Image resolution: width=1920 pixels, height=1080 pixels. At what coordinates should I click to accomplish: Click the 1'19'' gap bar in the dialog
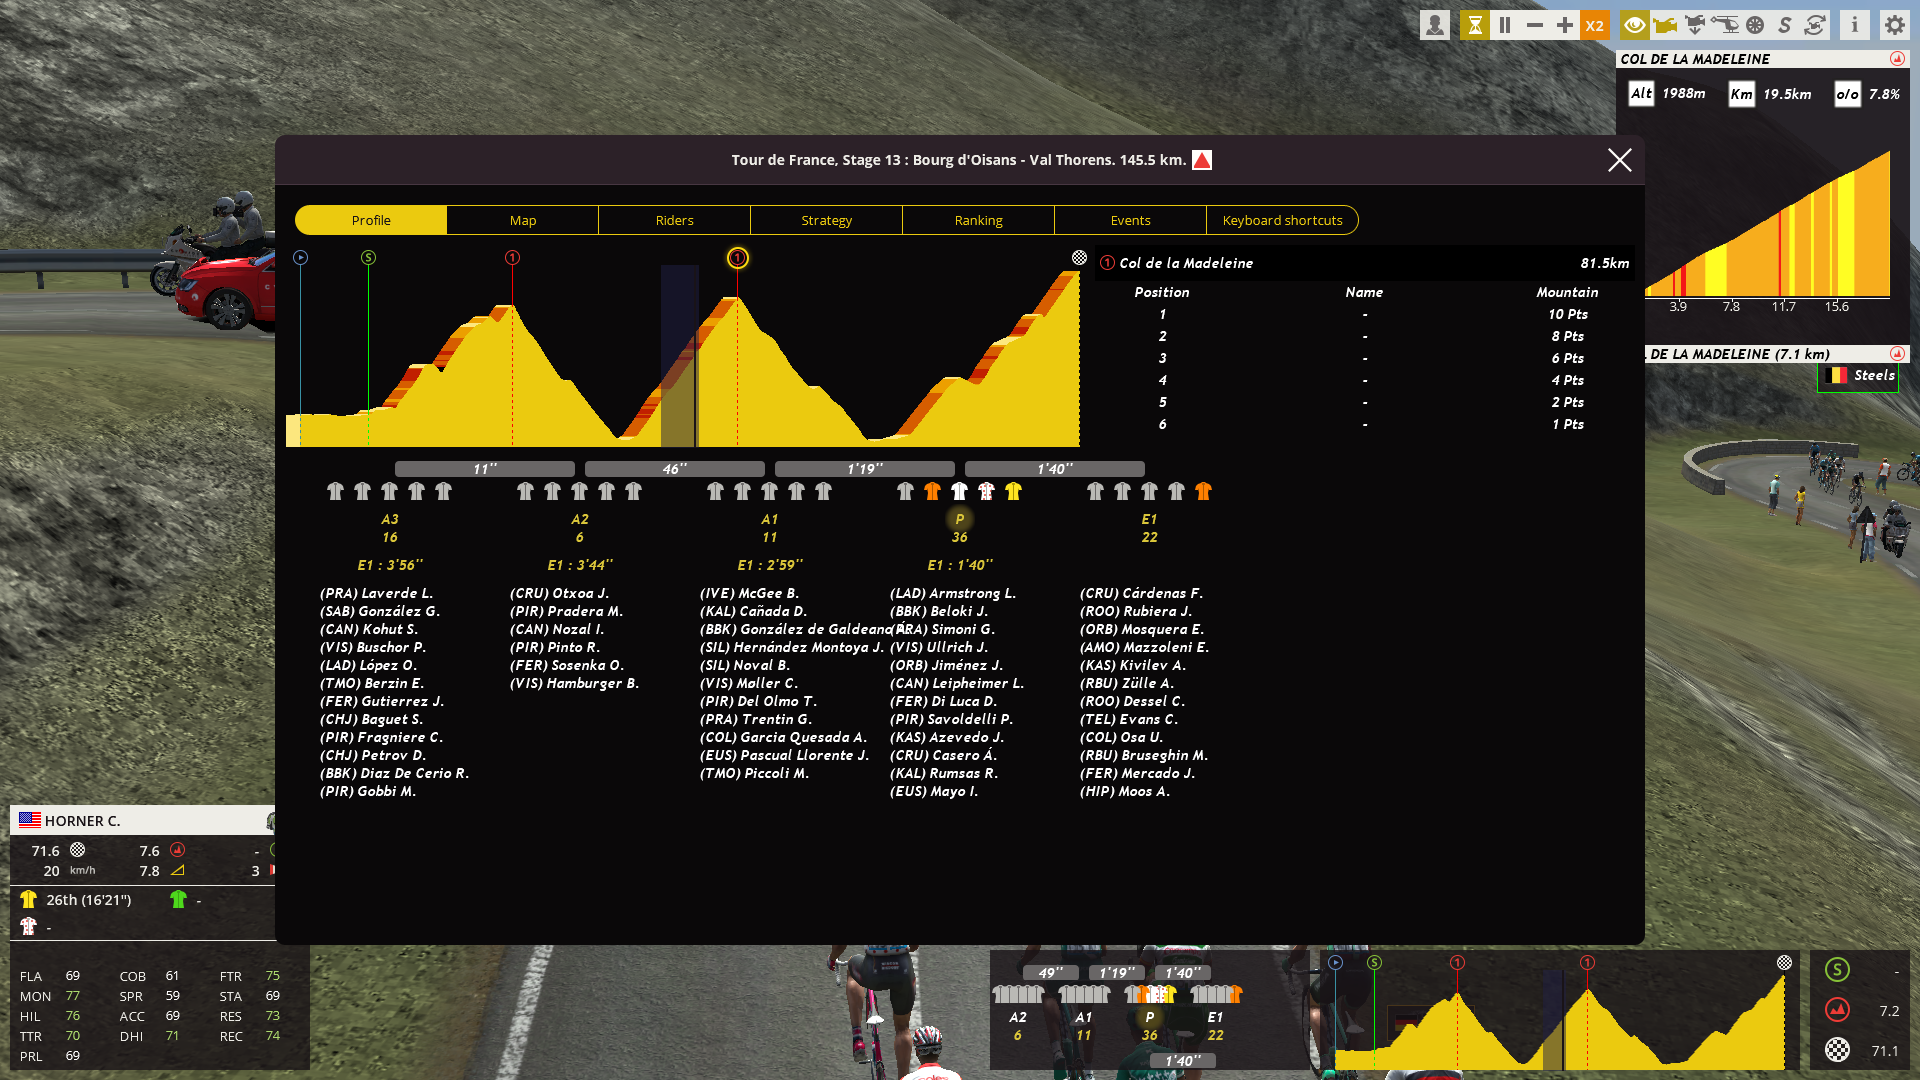pyautogui.click(x=865, y=469)
